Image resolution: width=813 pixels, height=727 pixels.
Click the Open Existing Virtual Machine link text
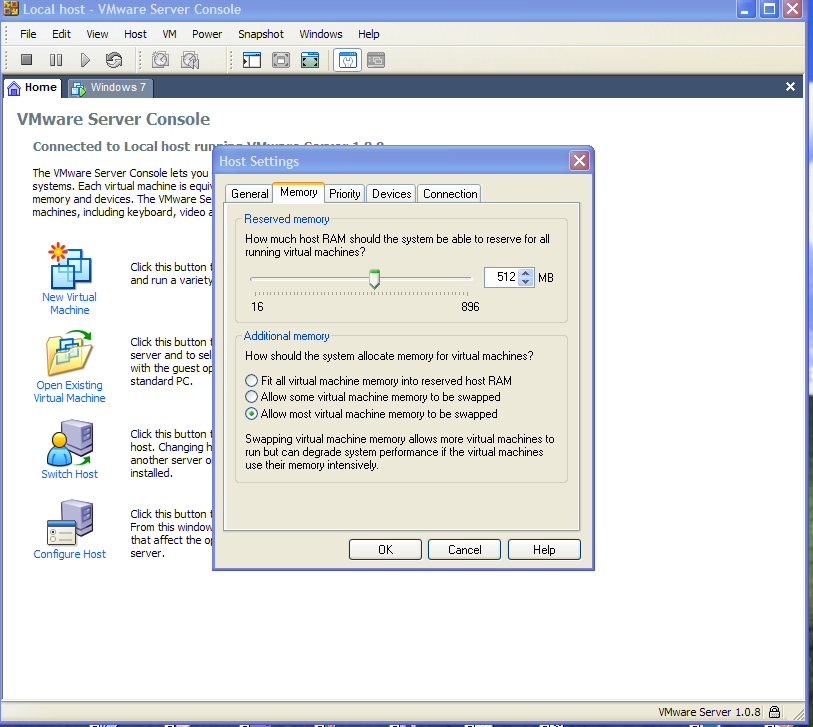click(69, 392)
